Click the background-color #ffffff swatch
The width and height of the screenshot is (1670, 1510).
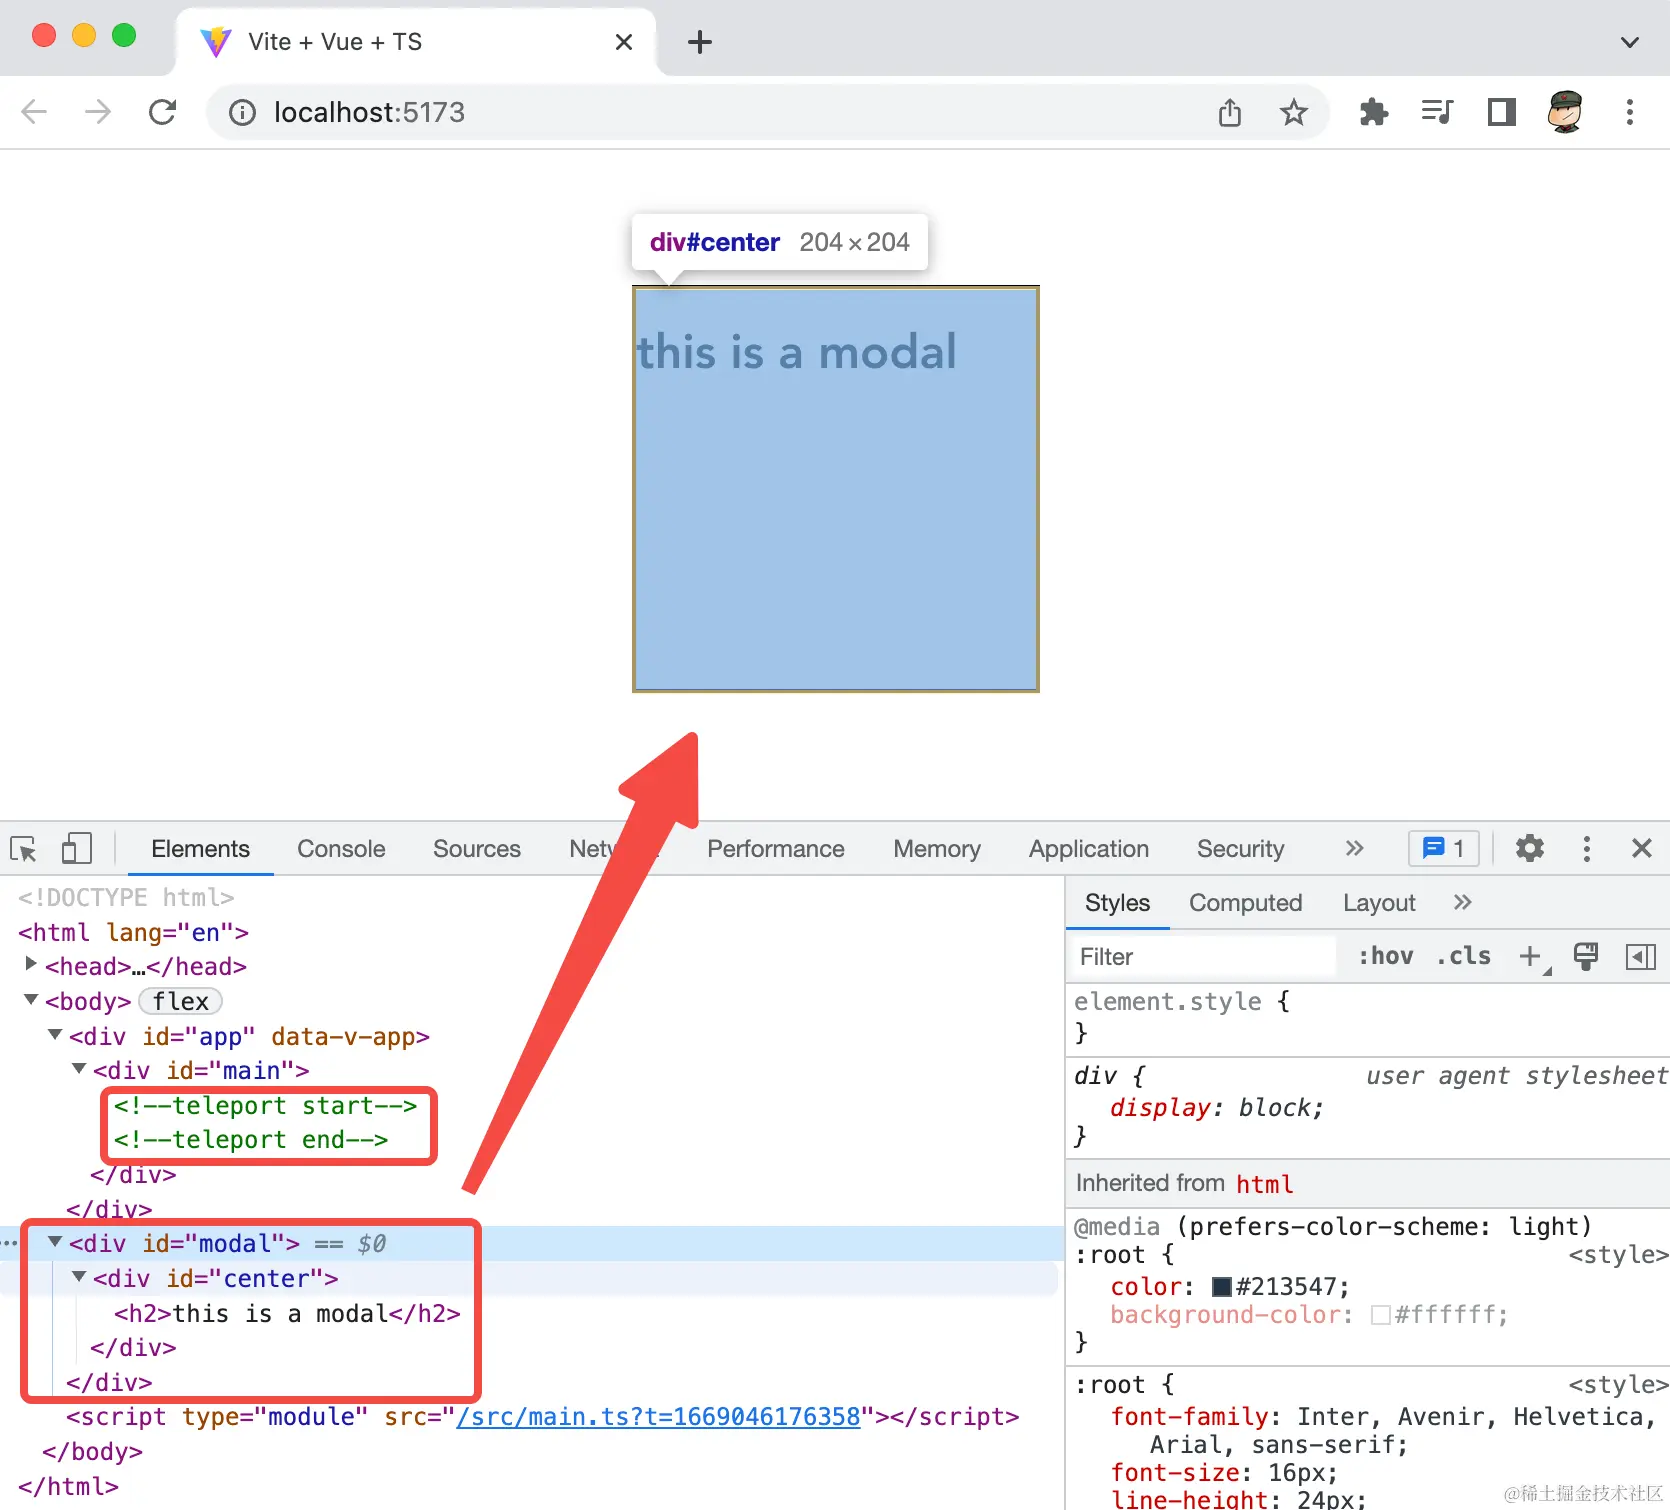click(1380, 1315)
